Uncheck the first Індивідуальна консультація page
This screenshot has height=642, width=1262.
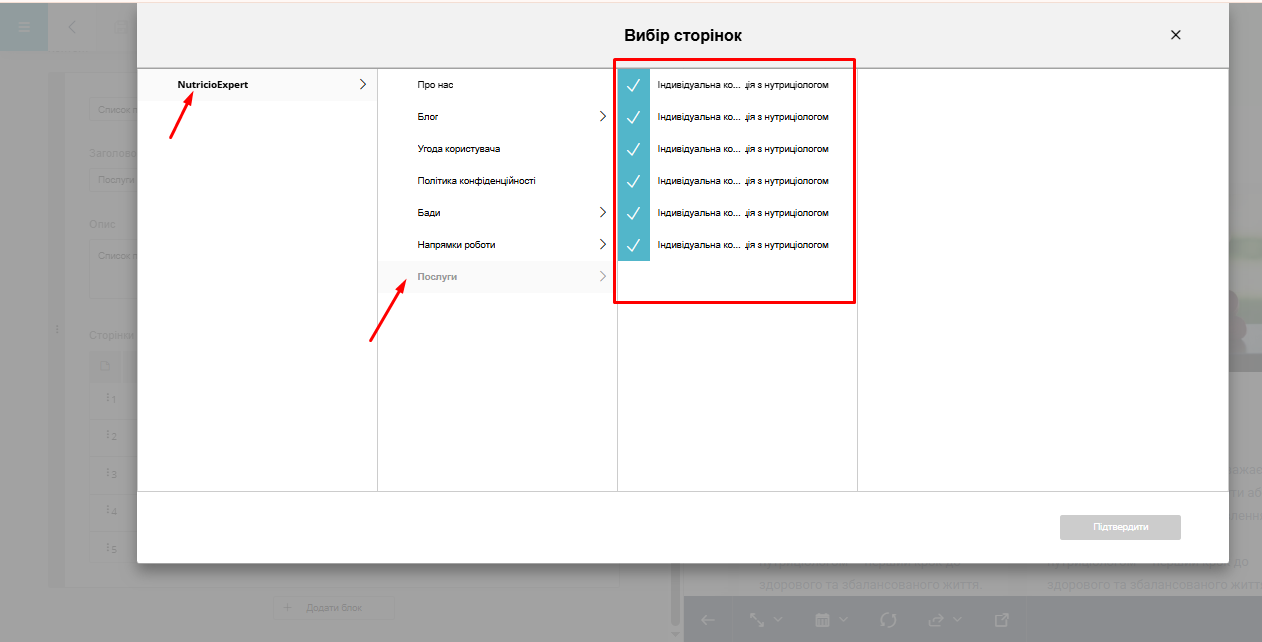tap(633, 85)
